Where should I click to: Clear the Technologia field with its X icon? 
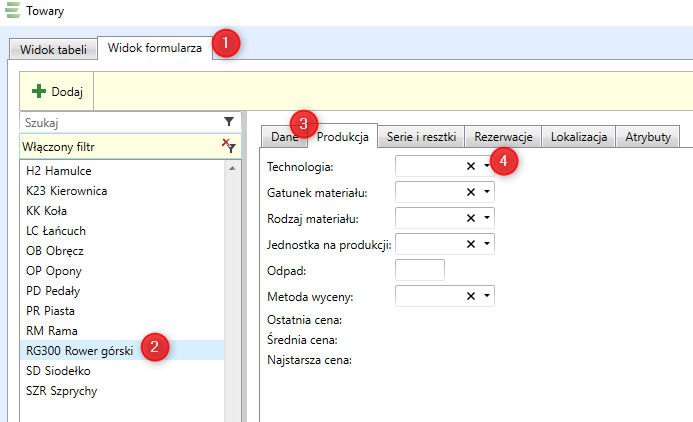point(470,166)
